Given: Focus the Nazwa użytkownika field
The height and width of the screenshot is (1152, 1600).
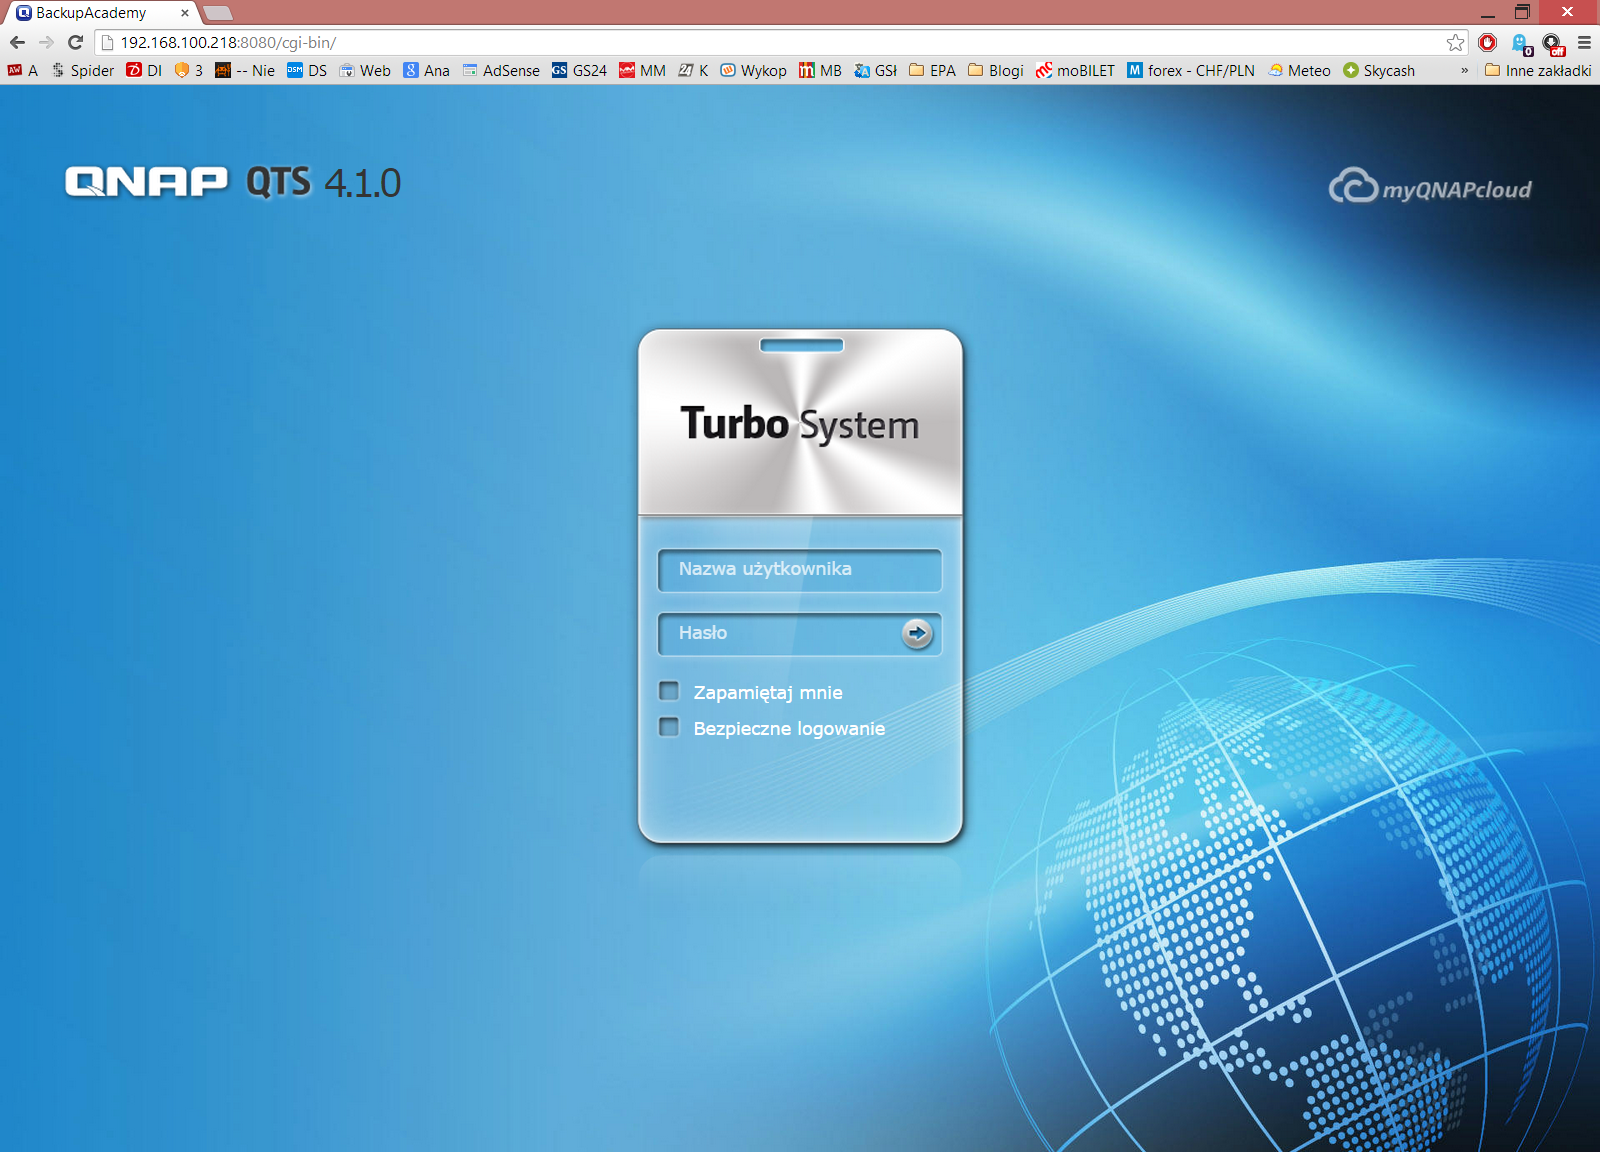Looking at the screenshot, I should 799,570.
